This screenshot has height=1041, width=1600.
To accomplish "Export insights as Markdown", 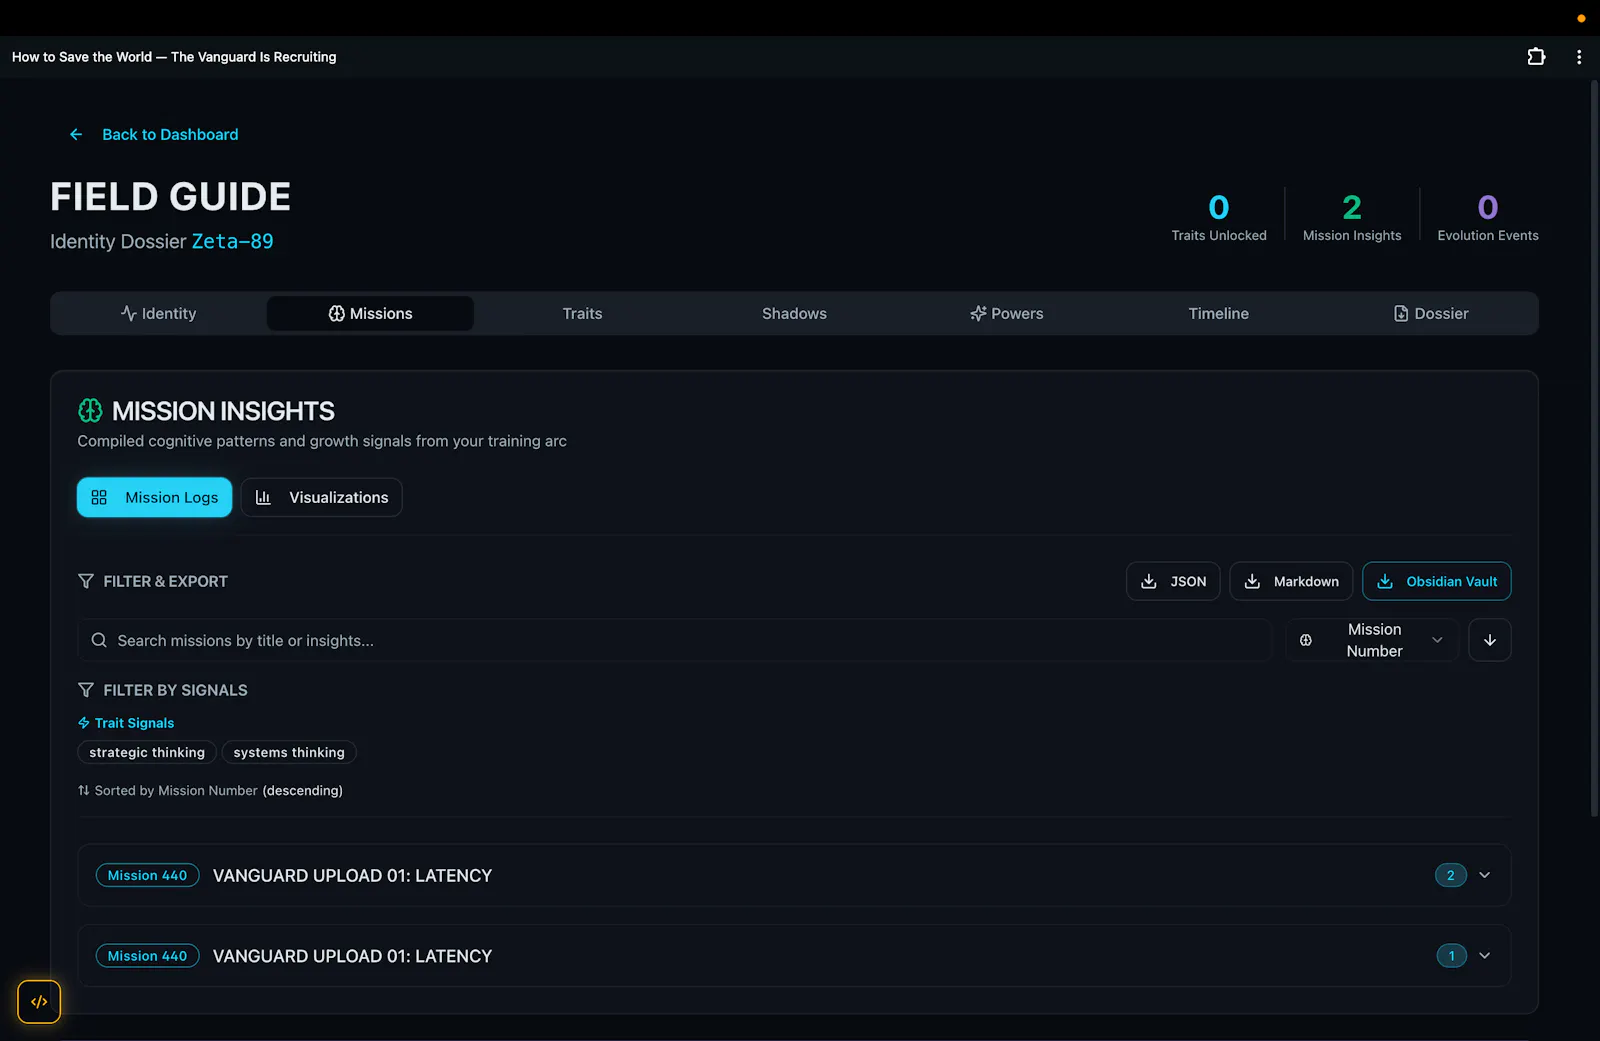I will coord(1291,581).
